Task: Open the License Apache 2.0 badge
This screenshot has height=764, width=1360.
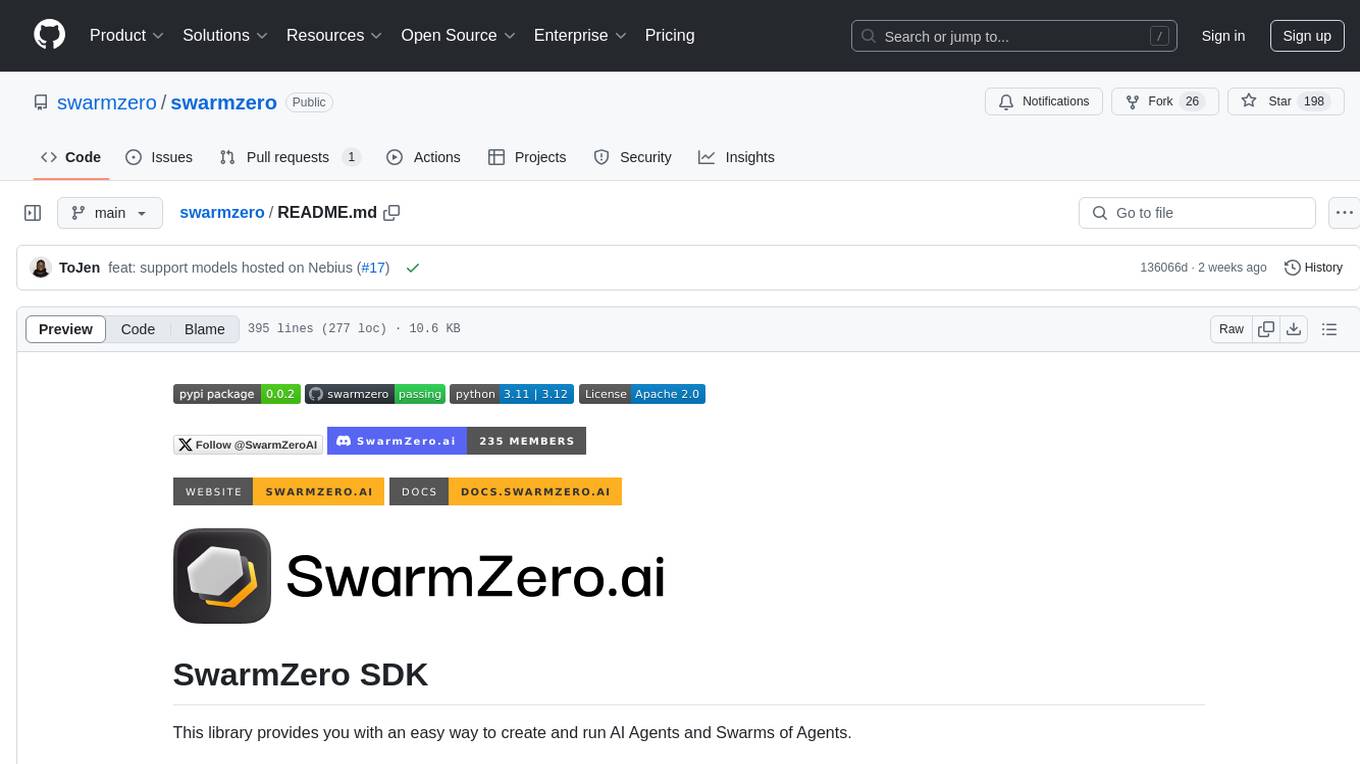Action: coord(642,394)
